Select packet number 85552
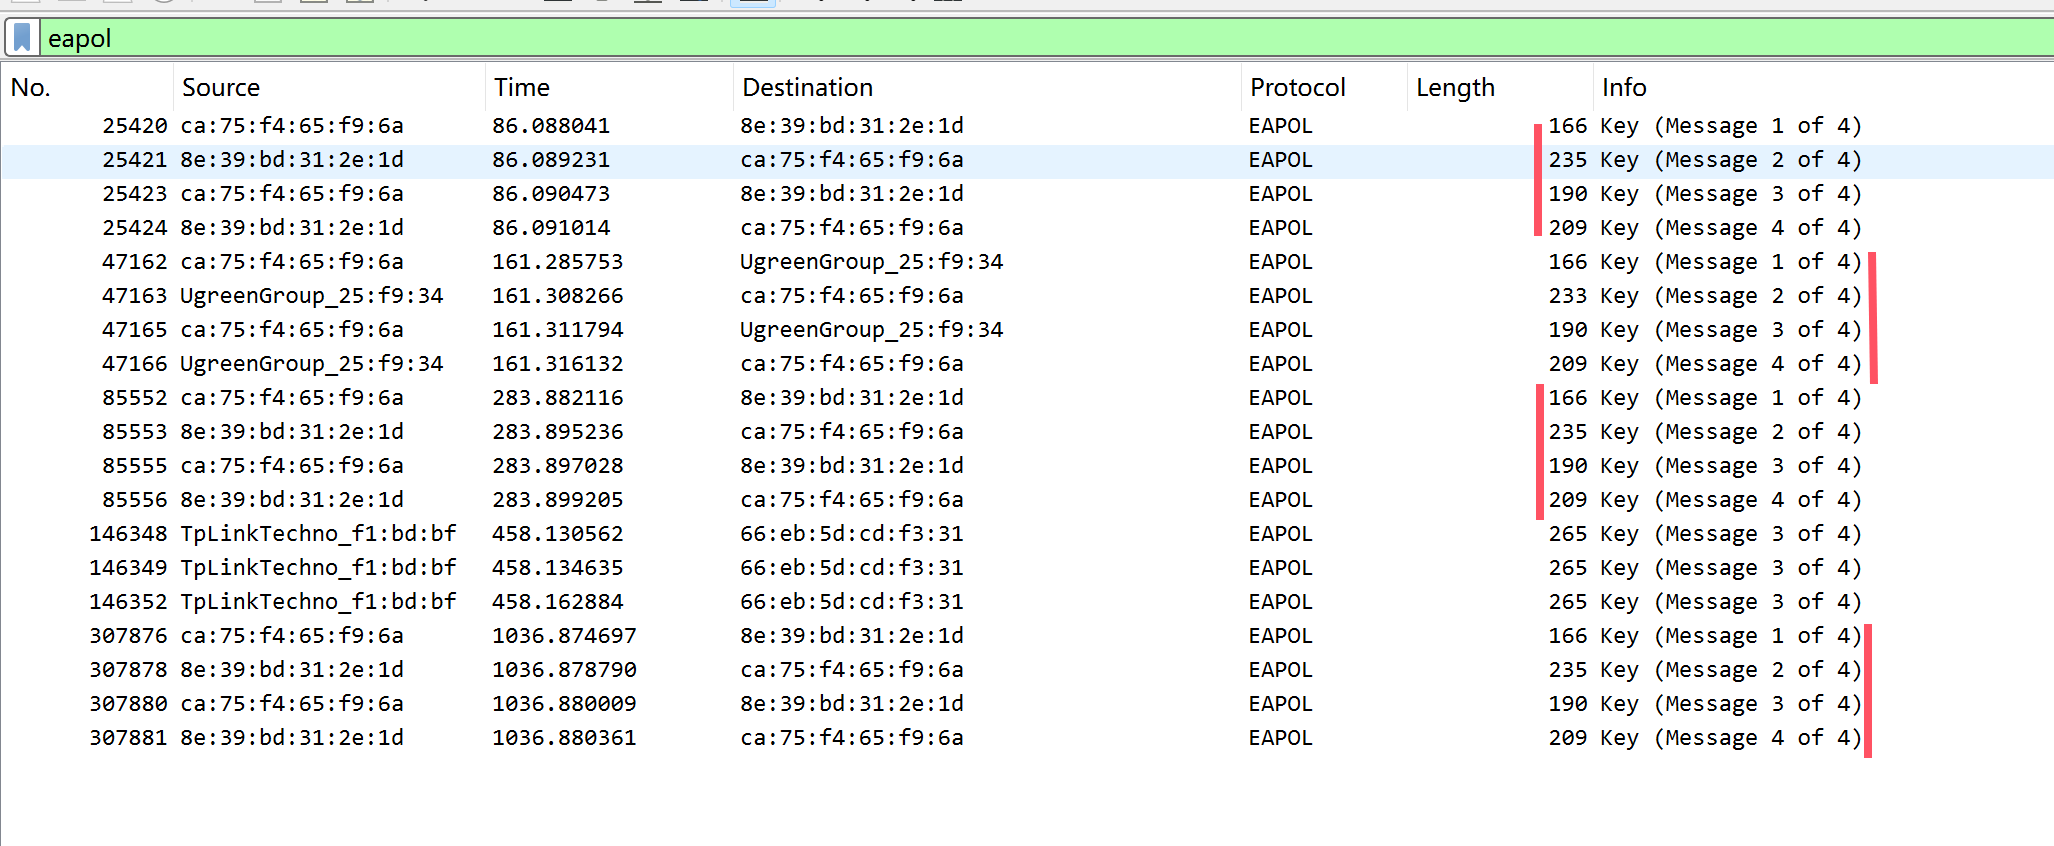The width and height of the screenshot is (2054, 846). [1027, 398]
